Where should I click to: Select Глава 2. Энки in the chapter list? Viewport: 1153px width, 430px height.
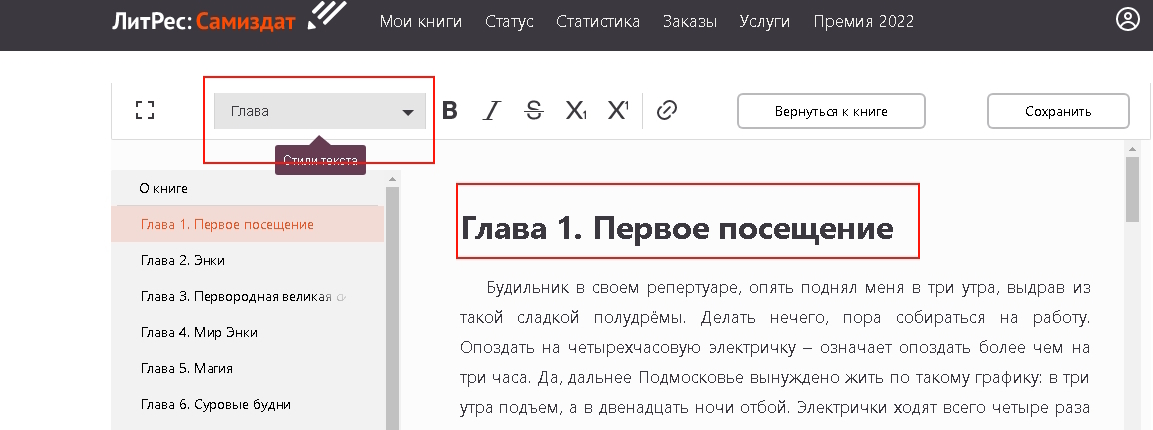click(248, 260)
